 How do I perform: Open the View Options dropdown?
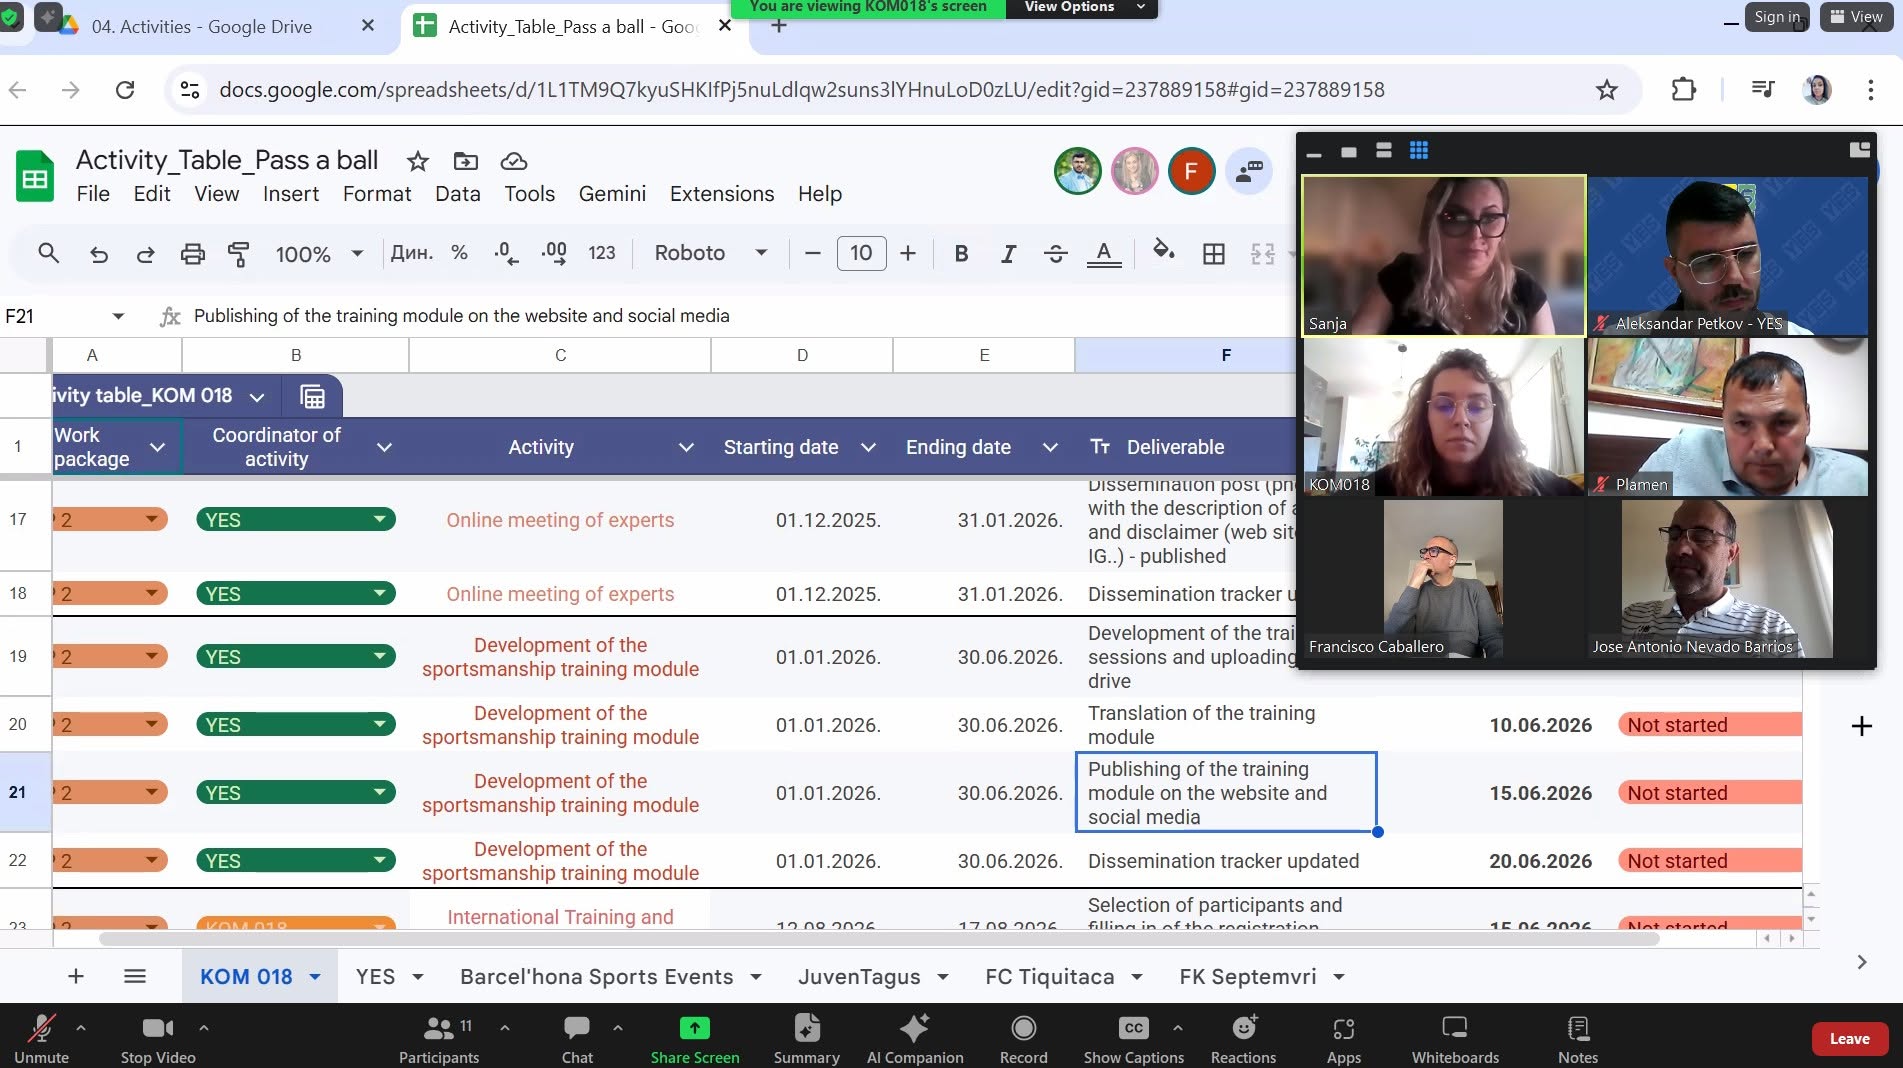pos(1083,7)
